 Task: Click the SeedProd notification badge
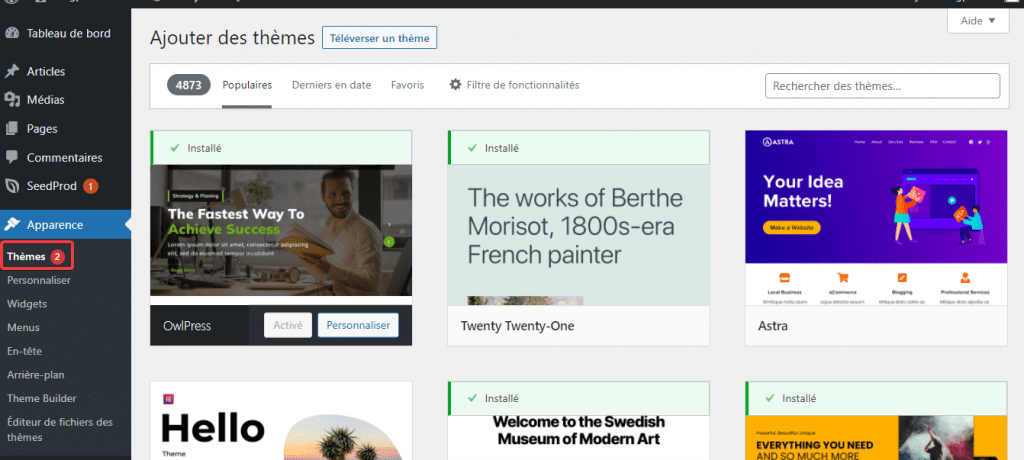[x=90, y=186]
